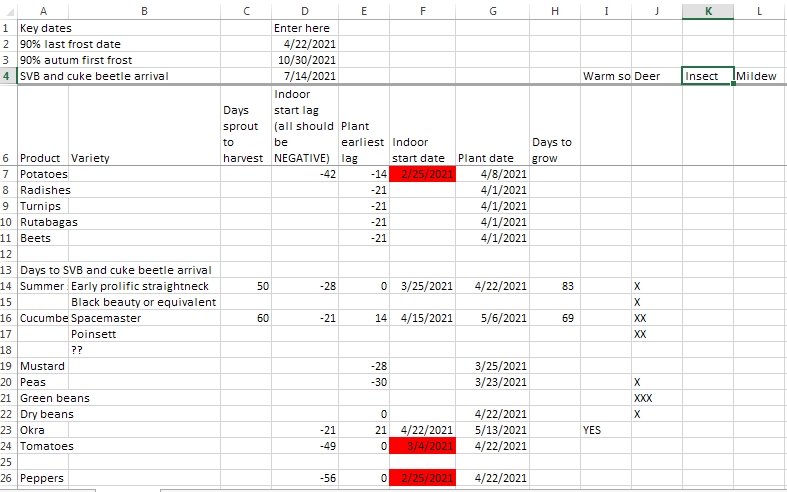This screenshot has width=787, height=492.
Task: Click the 'Plant date' heading cell
Action: pos(492,126)
